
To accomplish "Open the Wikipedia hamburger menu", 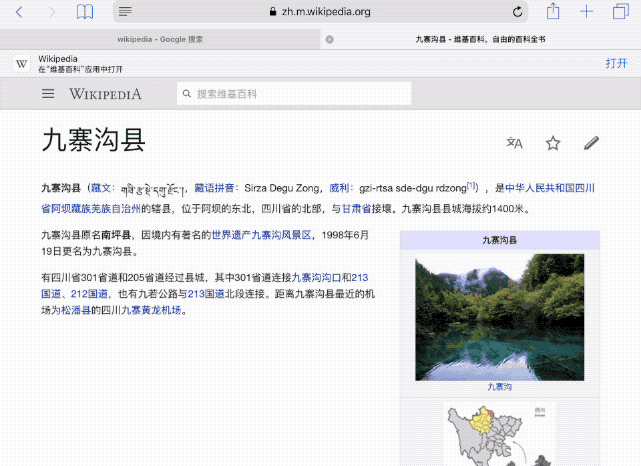I will click(48, 94).
